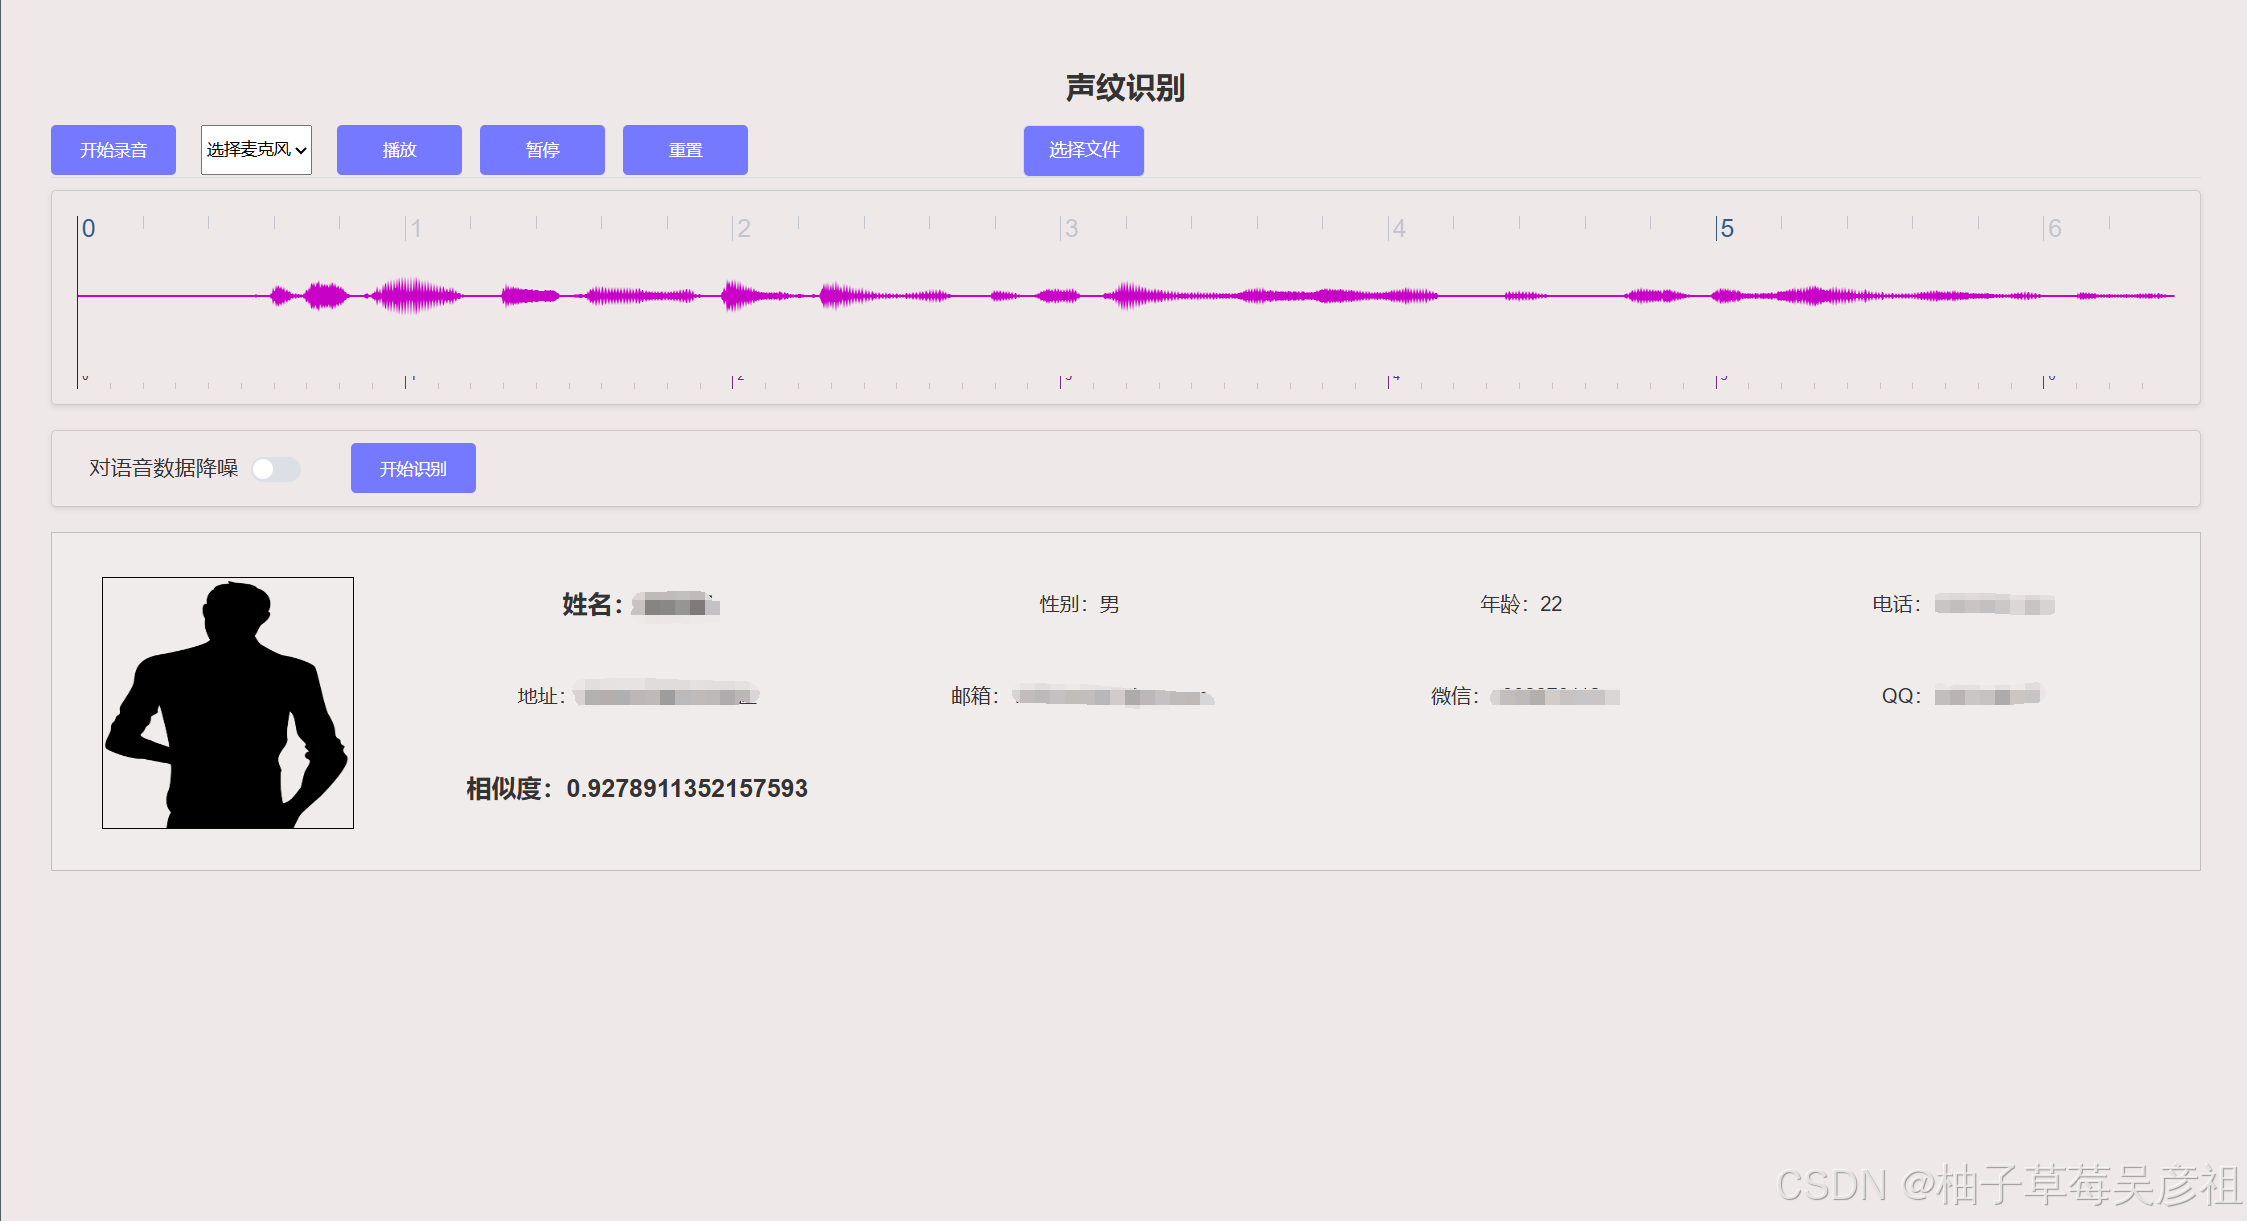Screen dimensions: 2247x1221
Task: Click the person silhouette photo
Action: click(228, 703)
